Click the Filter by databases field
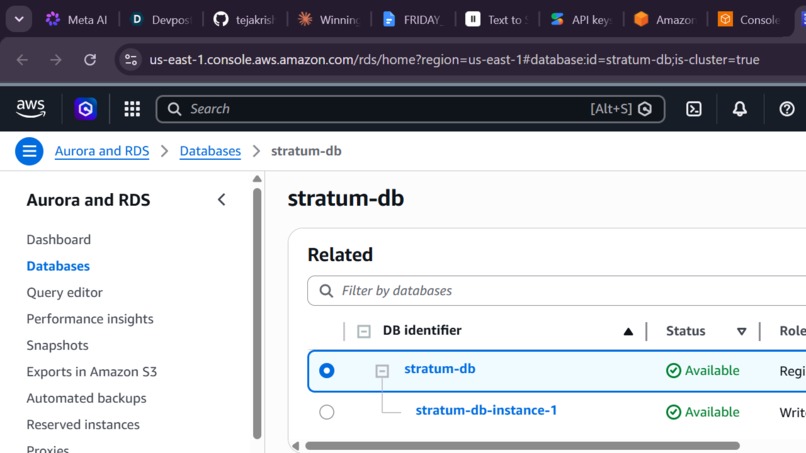806x453 pixels. coord(557,291)
